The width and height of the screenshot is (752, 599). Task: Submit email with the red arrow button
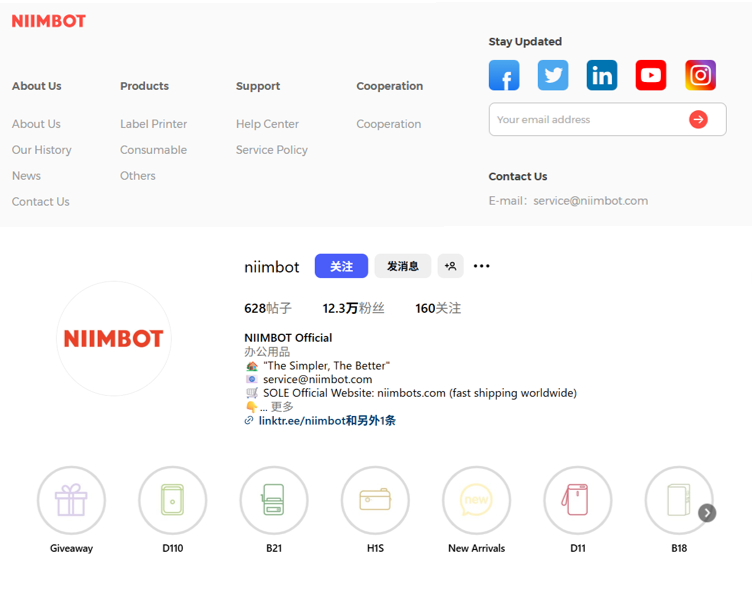[698, 120]
